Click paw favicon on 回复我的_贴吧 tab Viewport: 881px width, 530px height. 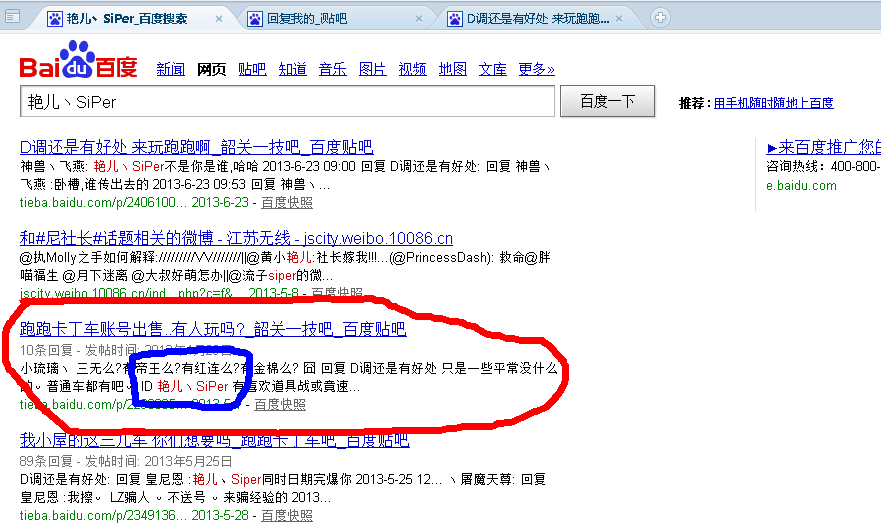coord(255,19)
